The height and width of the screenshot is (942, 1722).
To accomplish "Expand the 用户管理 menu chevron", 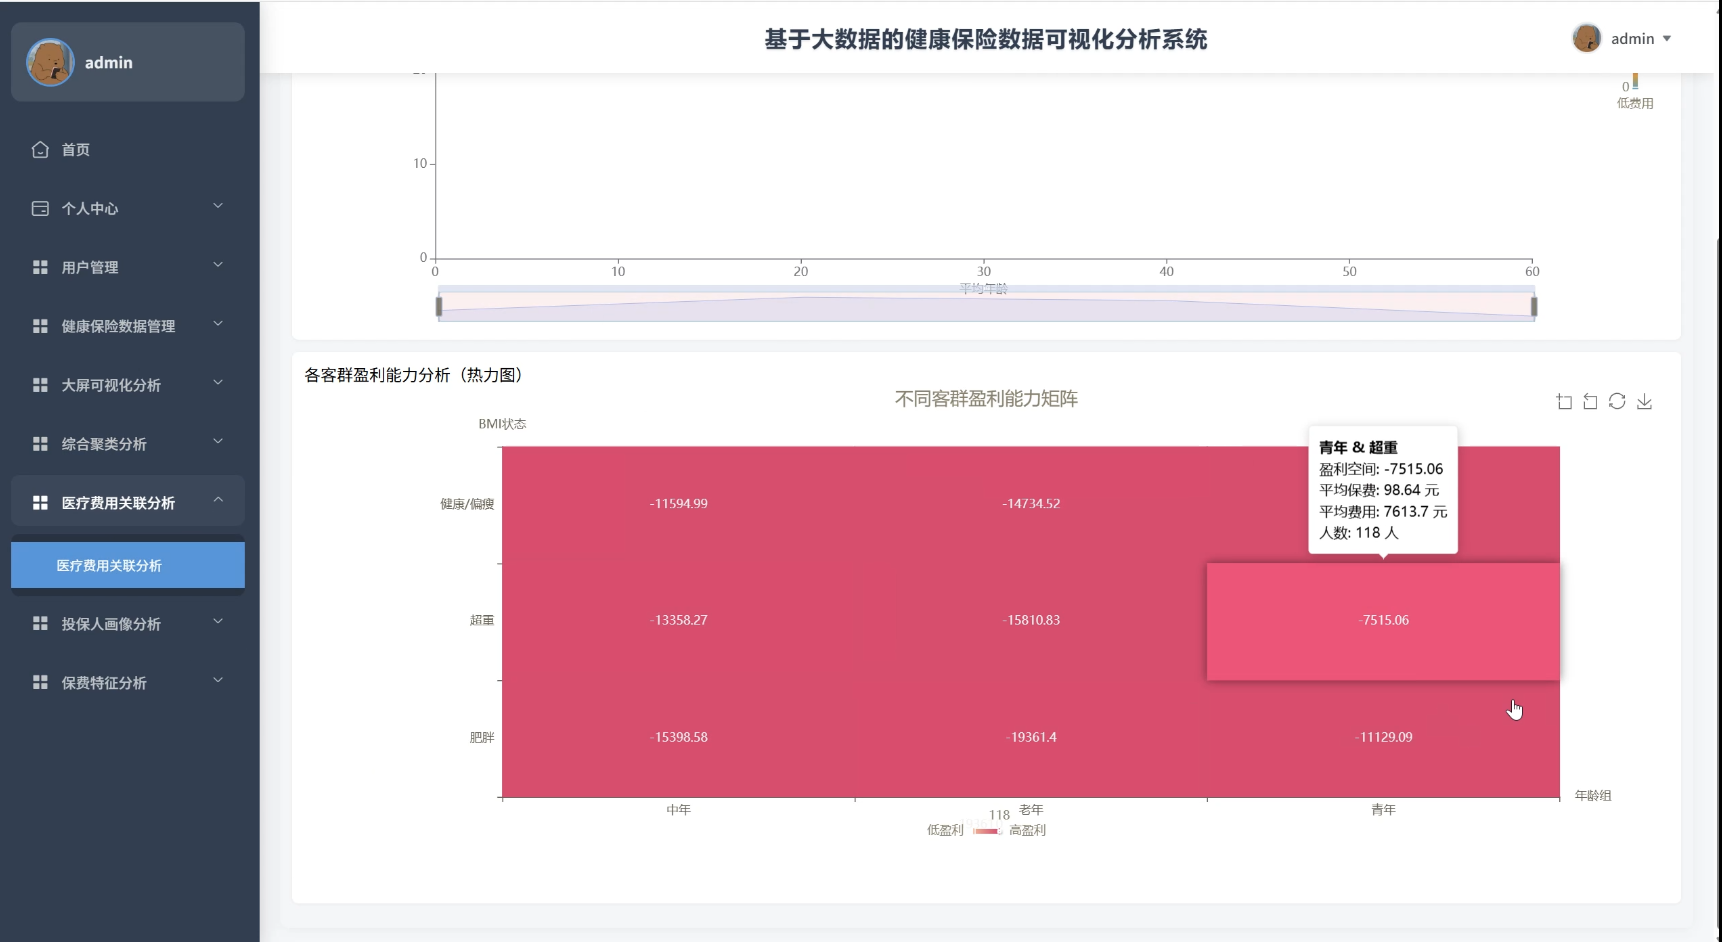I will coord(218,265).
